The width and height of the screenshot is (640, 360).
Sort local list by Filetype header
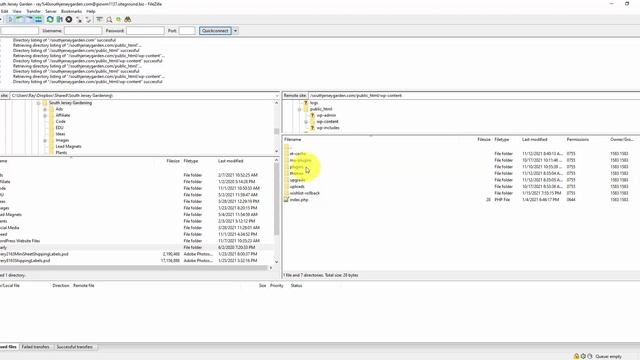coord(191,161)
